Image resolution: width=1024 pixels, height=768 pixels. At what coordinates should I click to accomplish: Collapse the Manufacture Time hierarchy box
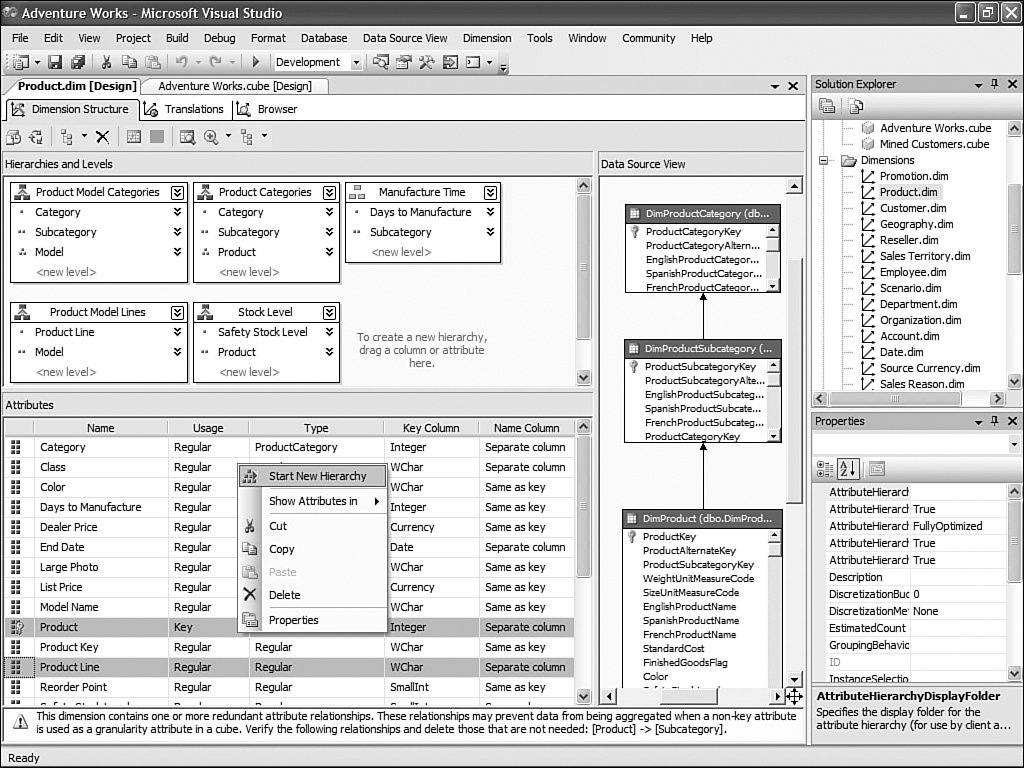tap(490, 192)
